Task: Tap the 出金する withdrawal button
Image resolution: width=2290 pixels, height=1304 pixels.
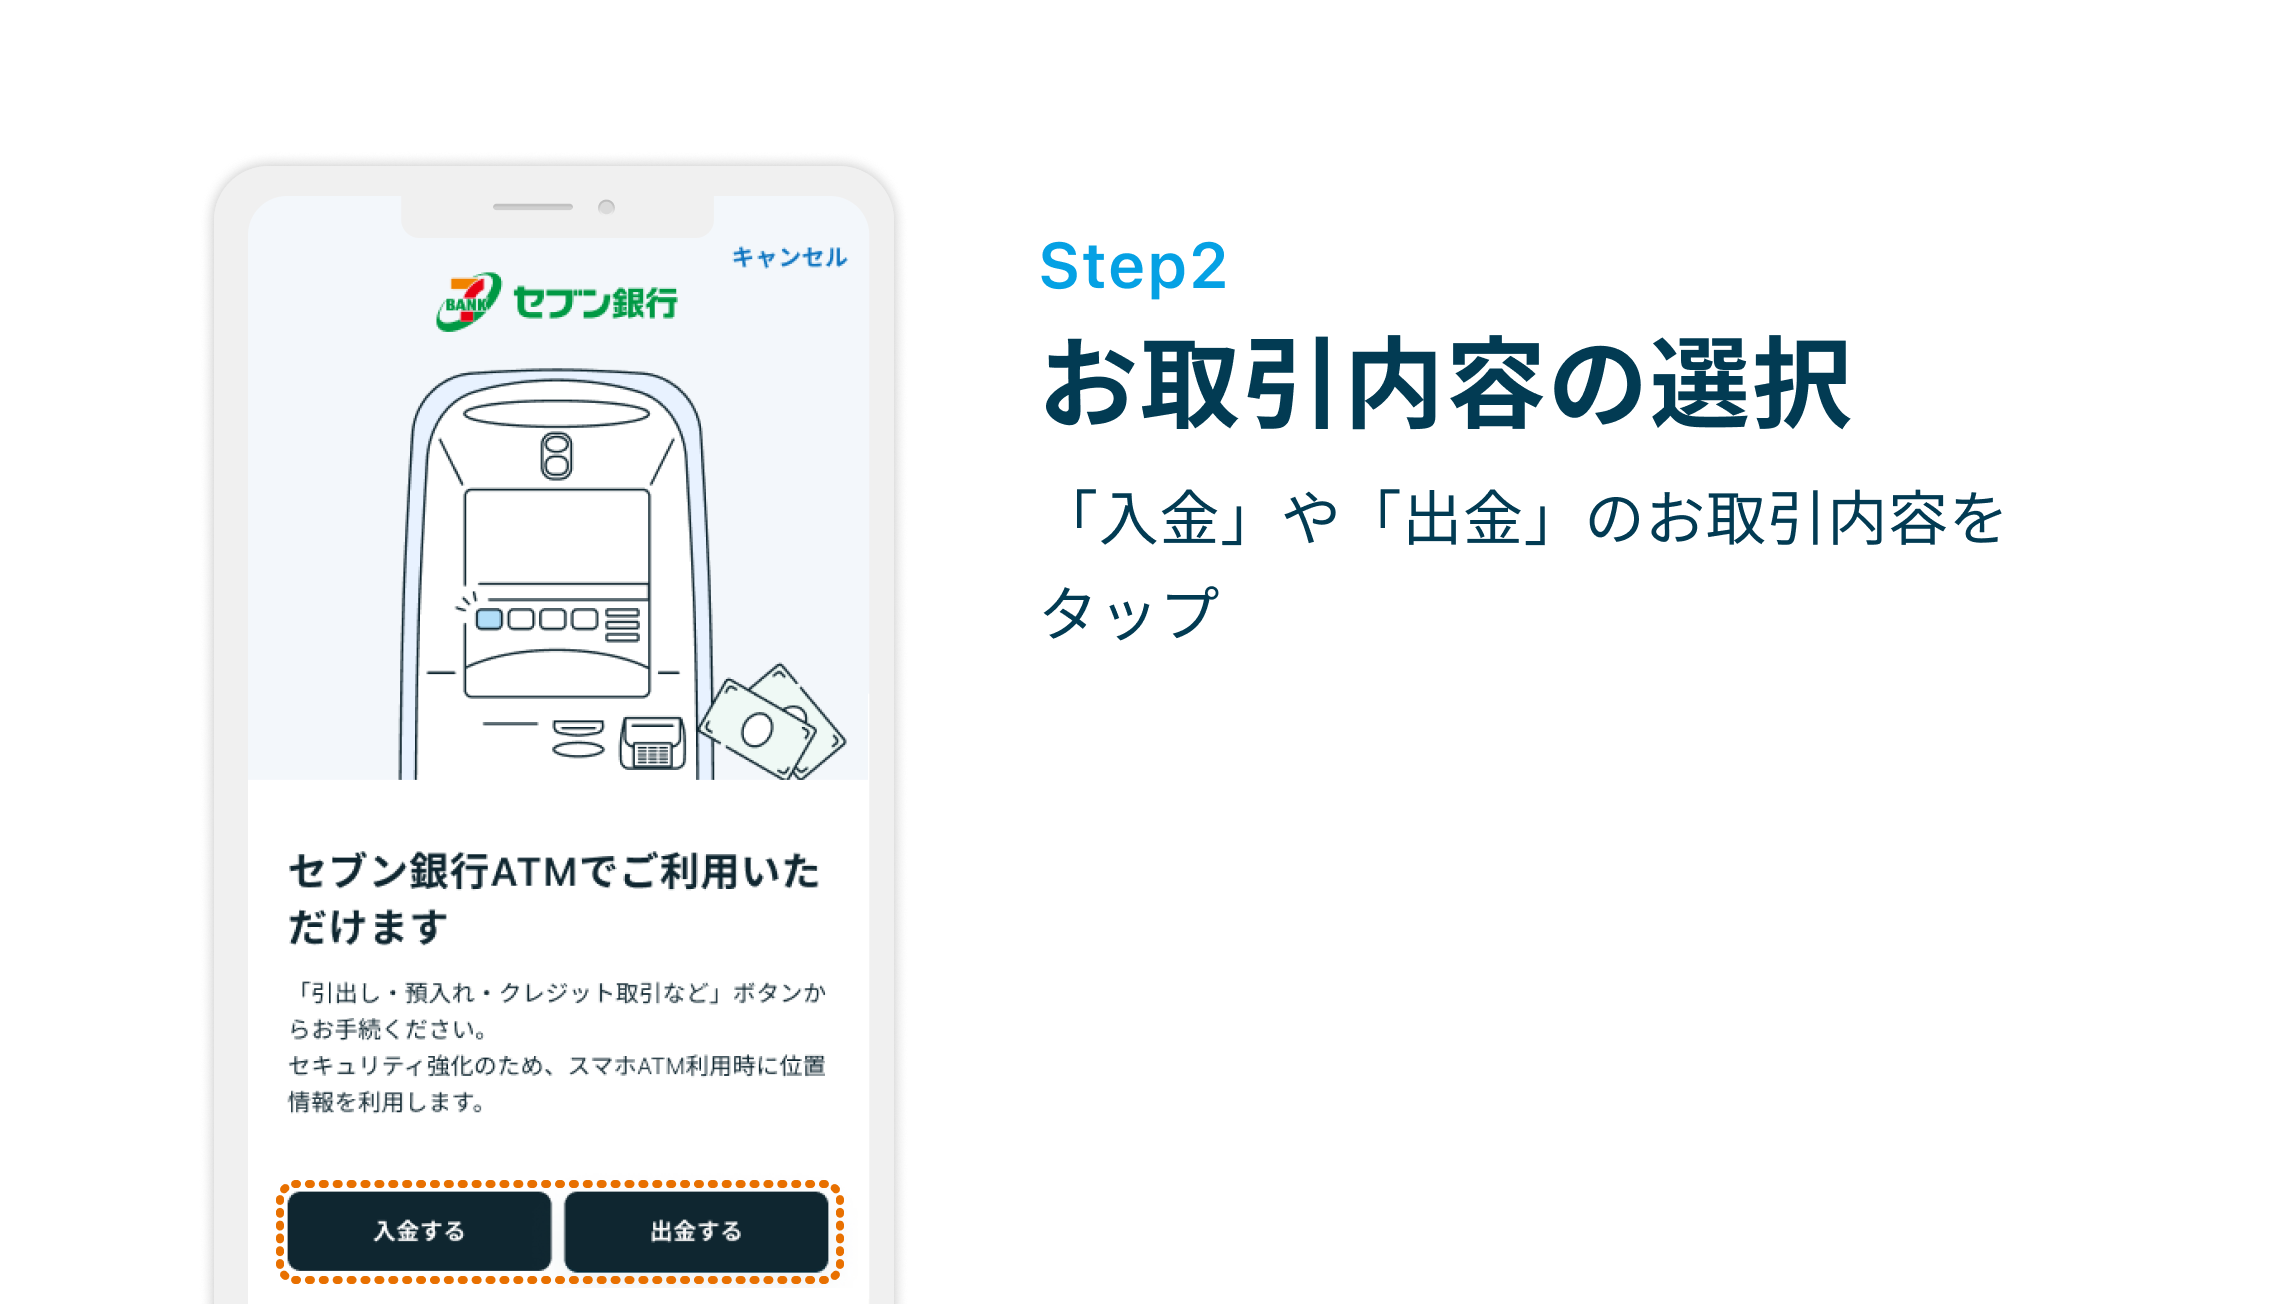Action: 696,1231
